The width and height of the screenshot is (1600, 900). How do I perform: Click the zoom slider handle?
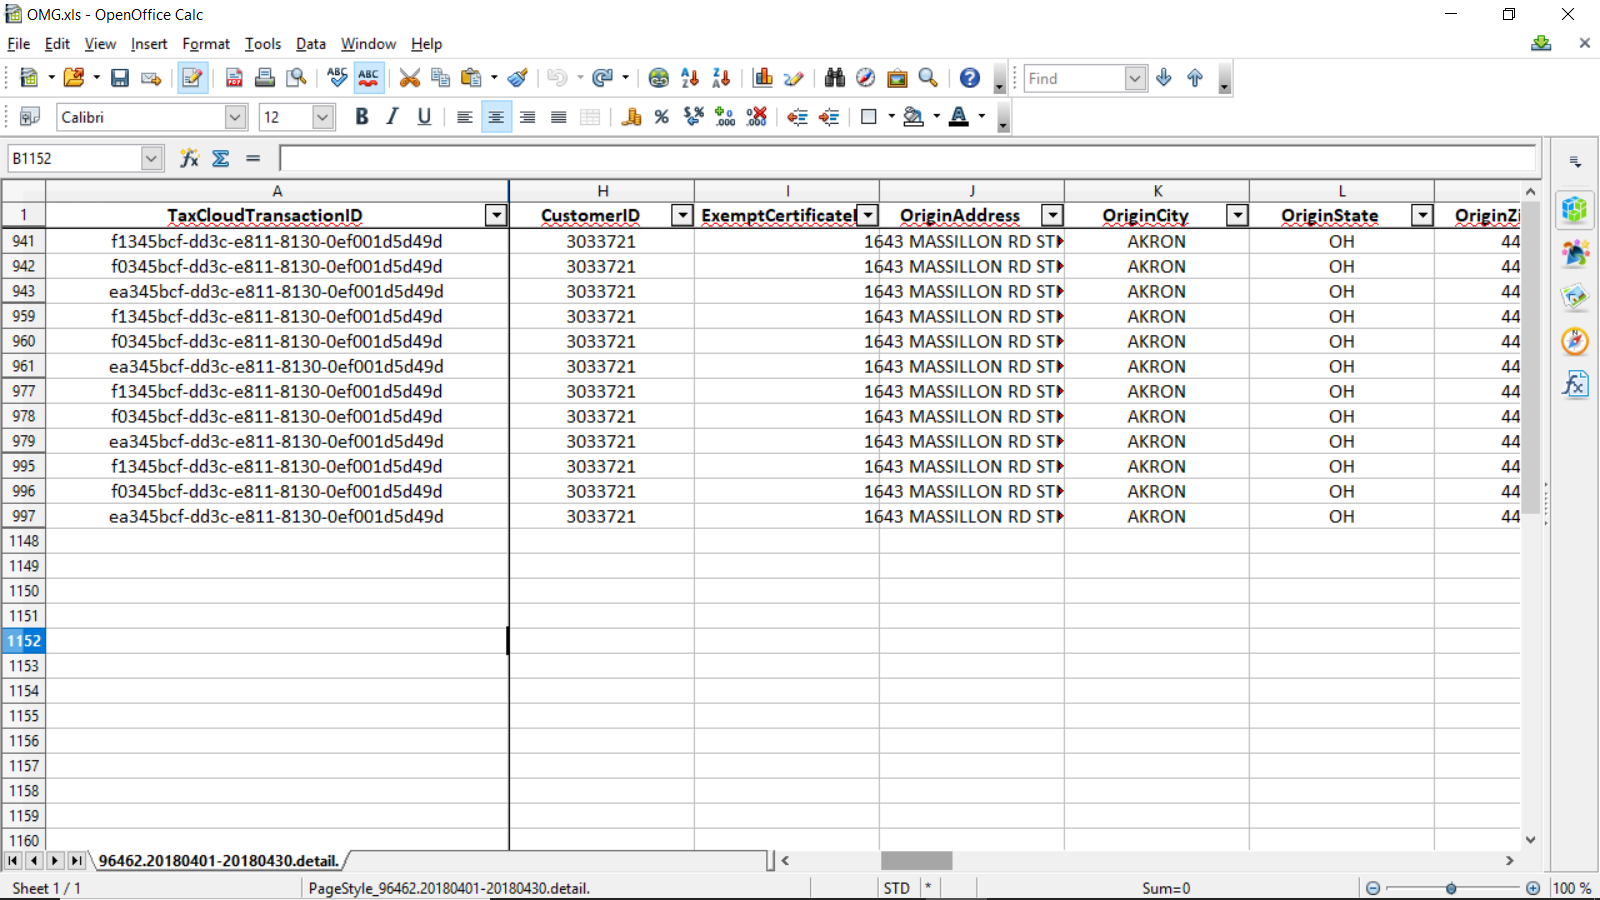pos(1451,888)
